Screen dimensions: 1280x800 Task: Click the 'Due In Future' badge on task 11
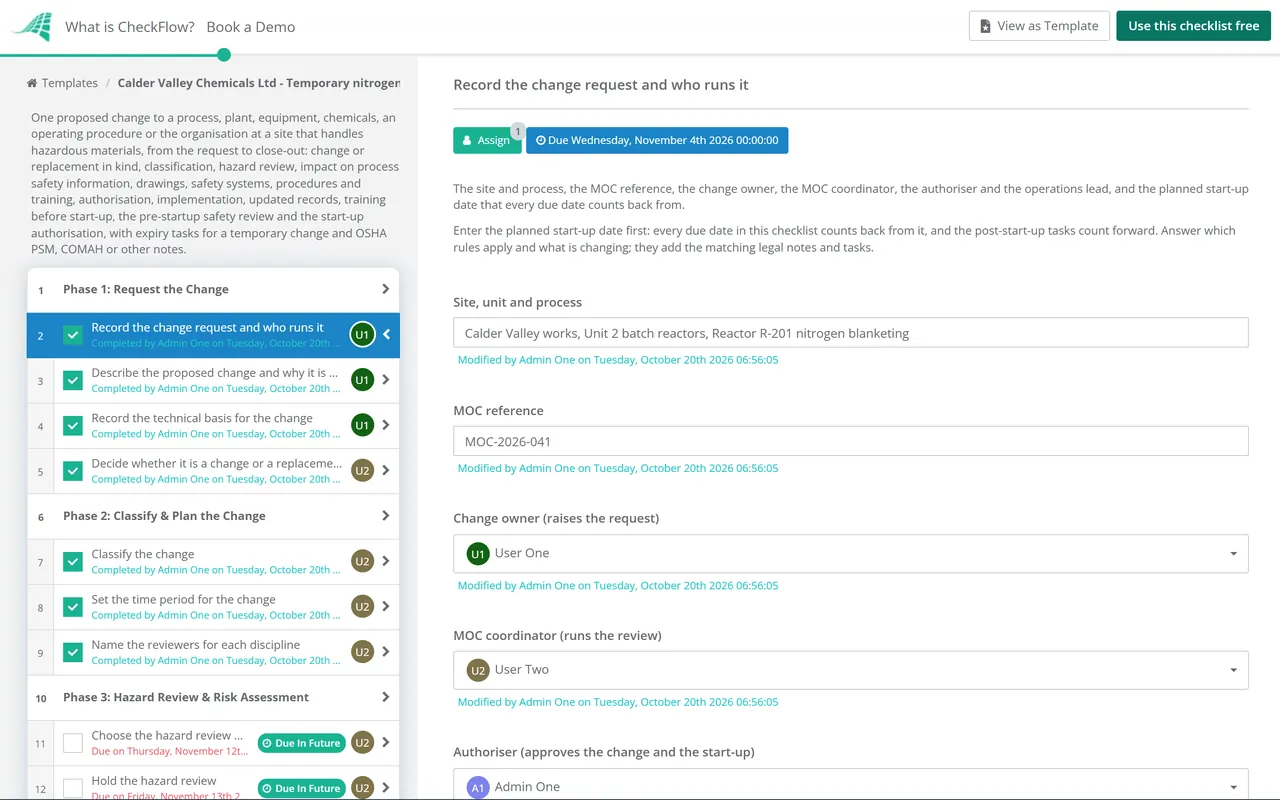click(301, 743)
